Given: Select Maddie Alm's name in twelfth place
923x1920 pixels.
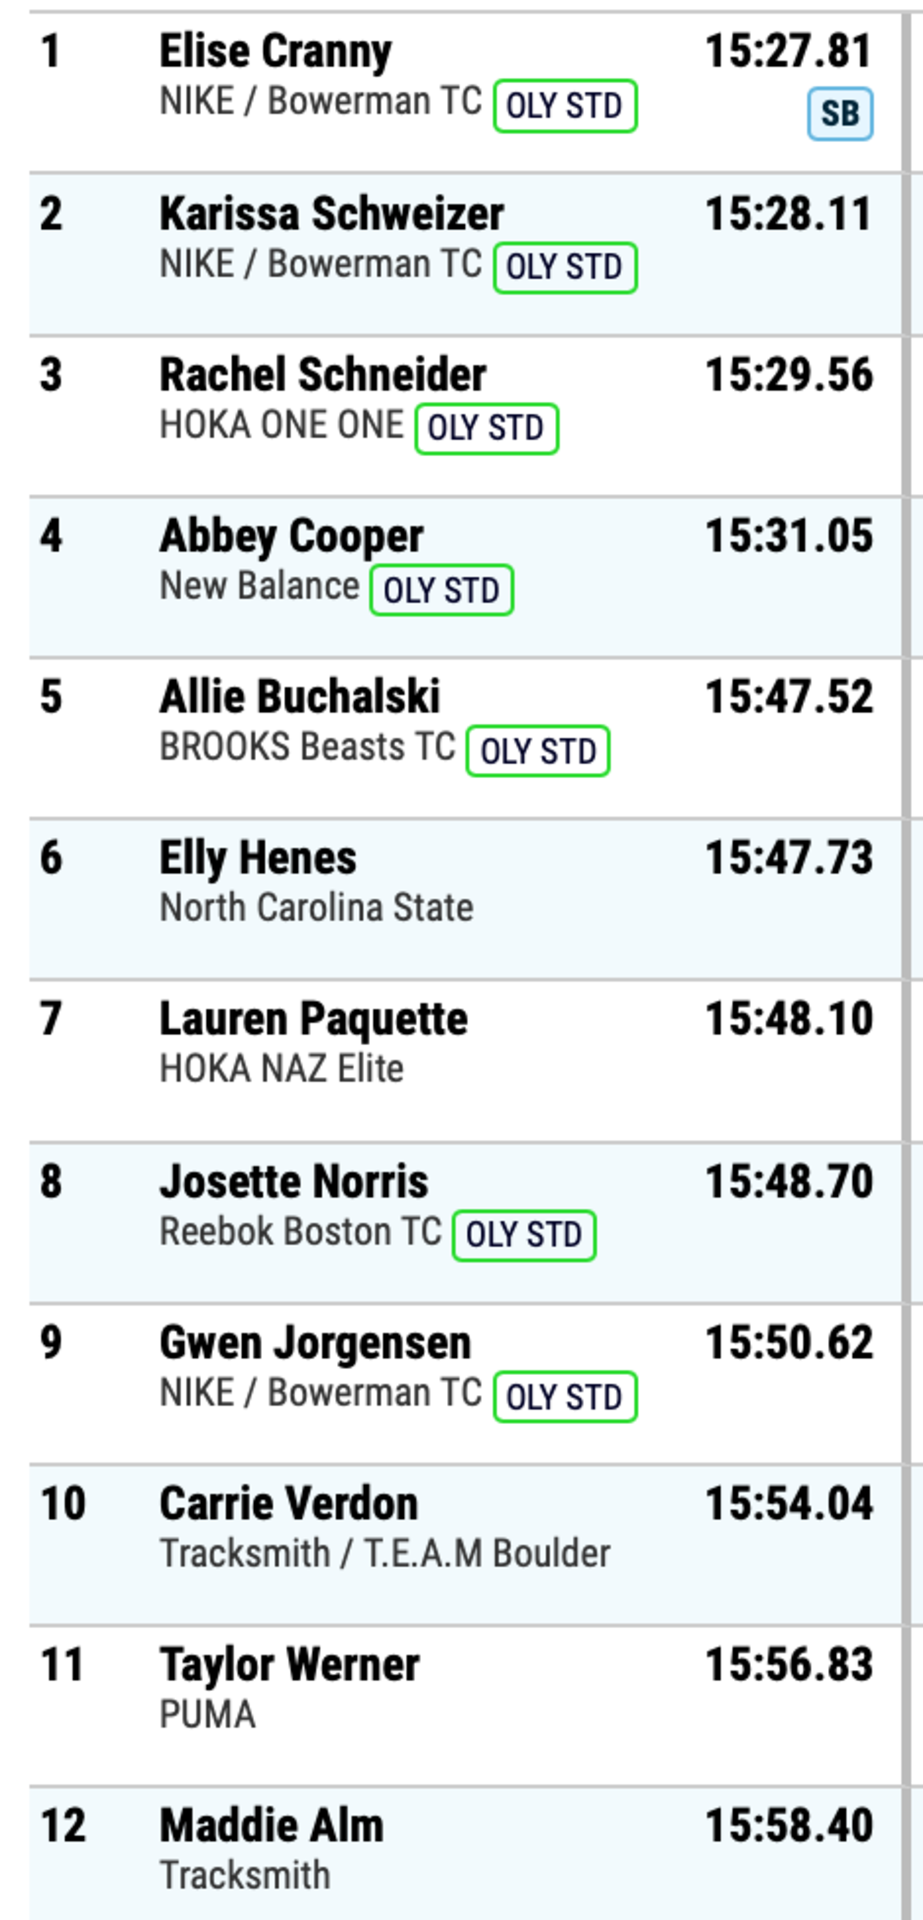Looking at the screenshot, I should 272,1825.
